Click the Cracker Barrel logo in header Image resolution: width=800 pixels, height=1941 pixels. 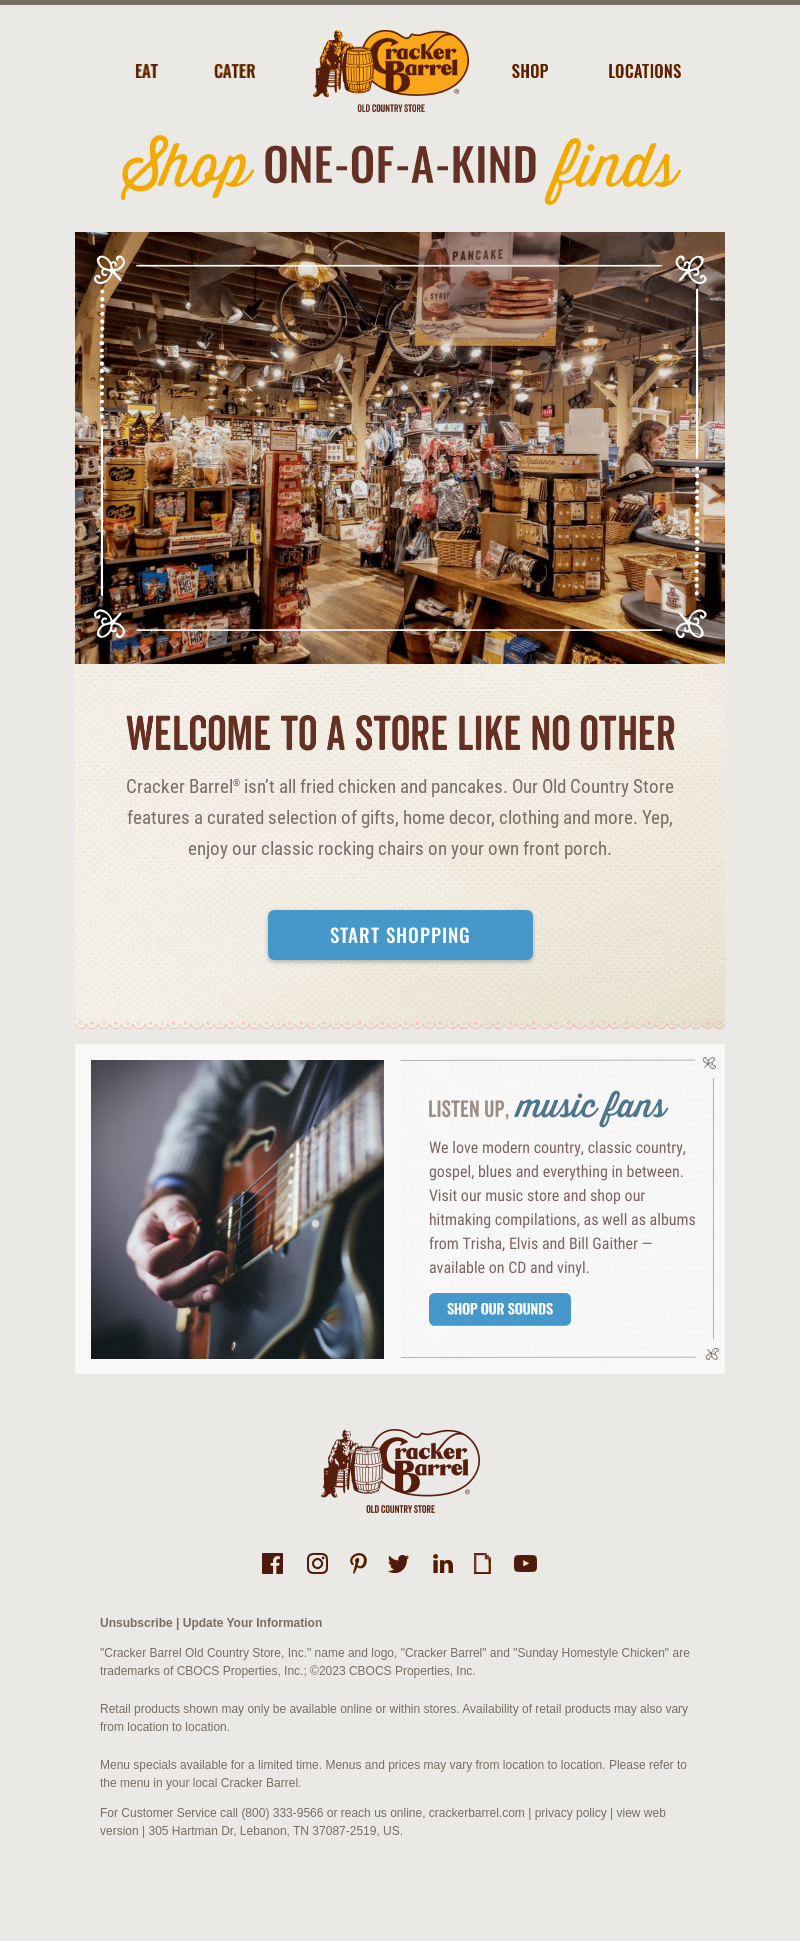(x=391, y=71)
